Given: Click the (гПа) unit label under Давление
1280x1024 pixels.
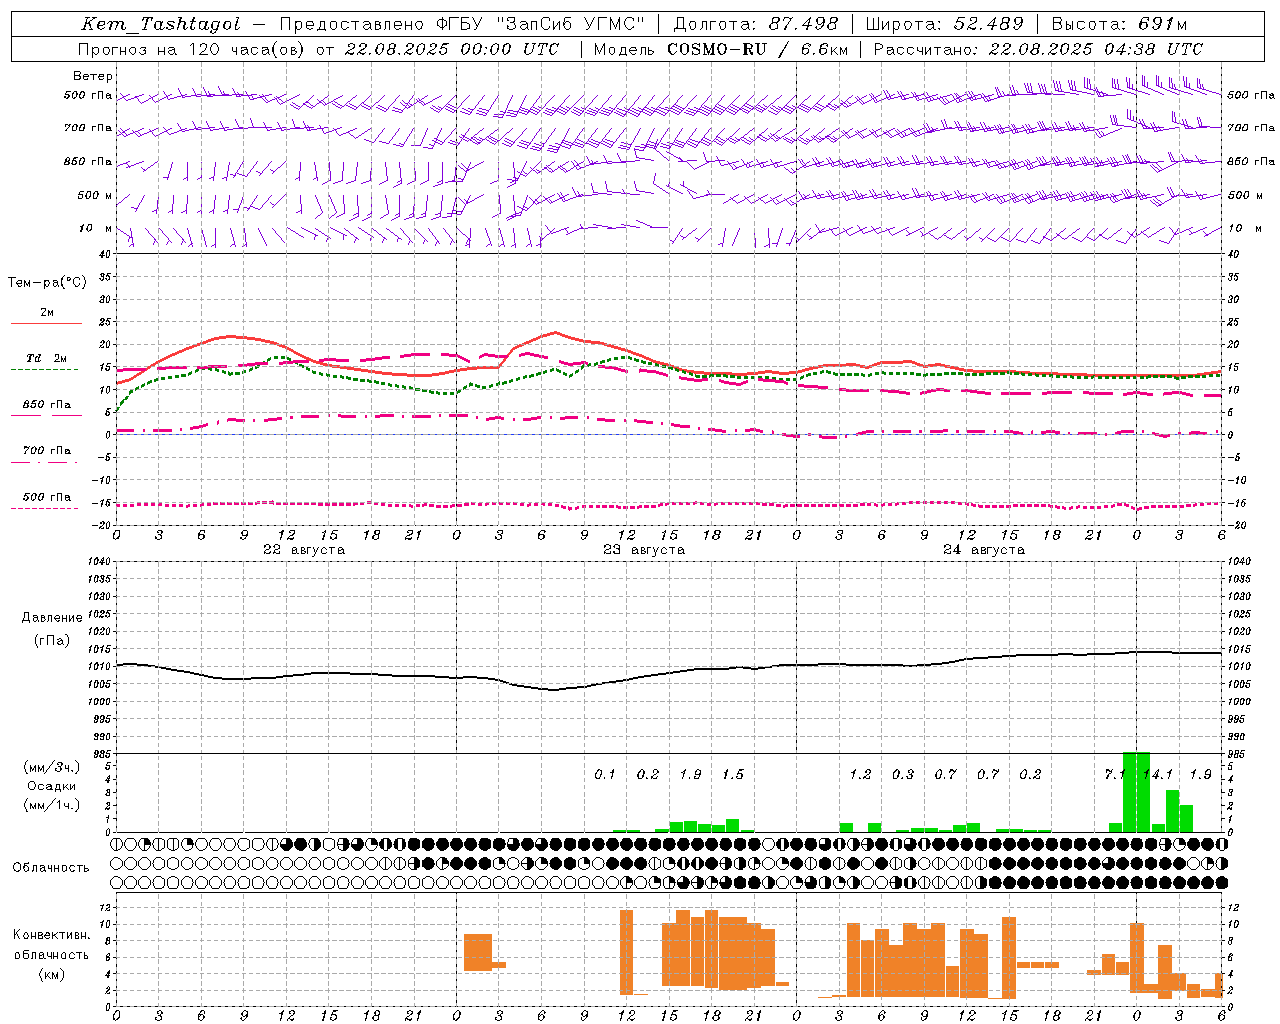Looking at the screenshot, I should tap(52, 640).
